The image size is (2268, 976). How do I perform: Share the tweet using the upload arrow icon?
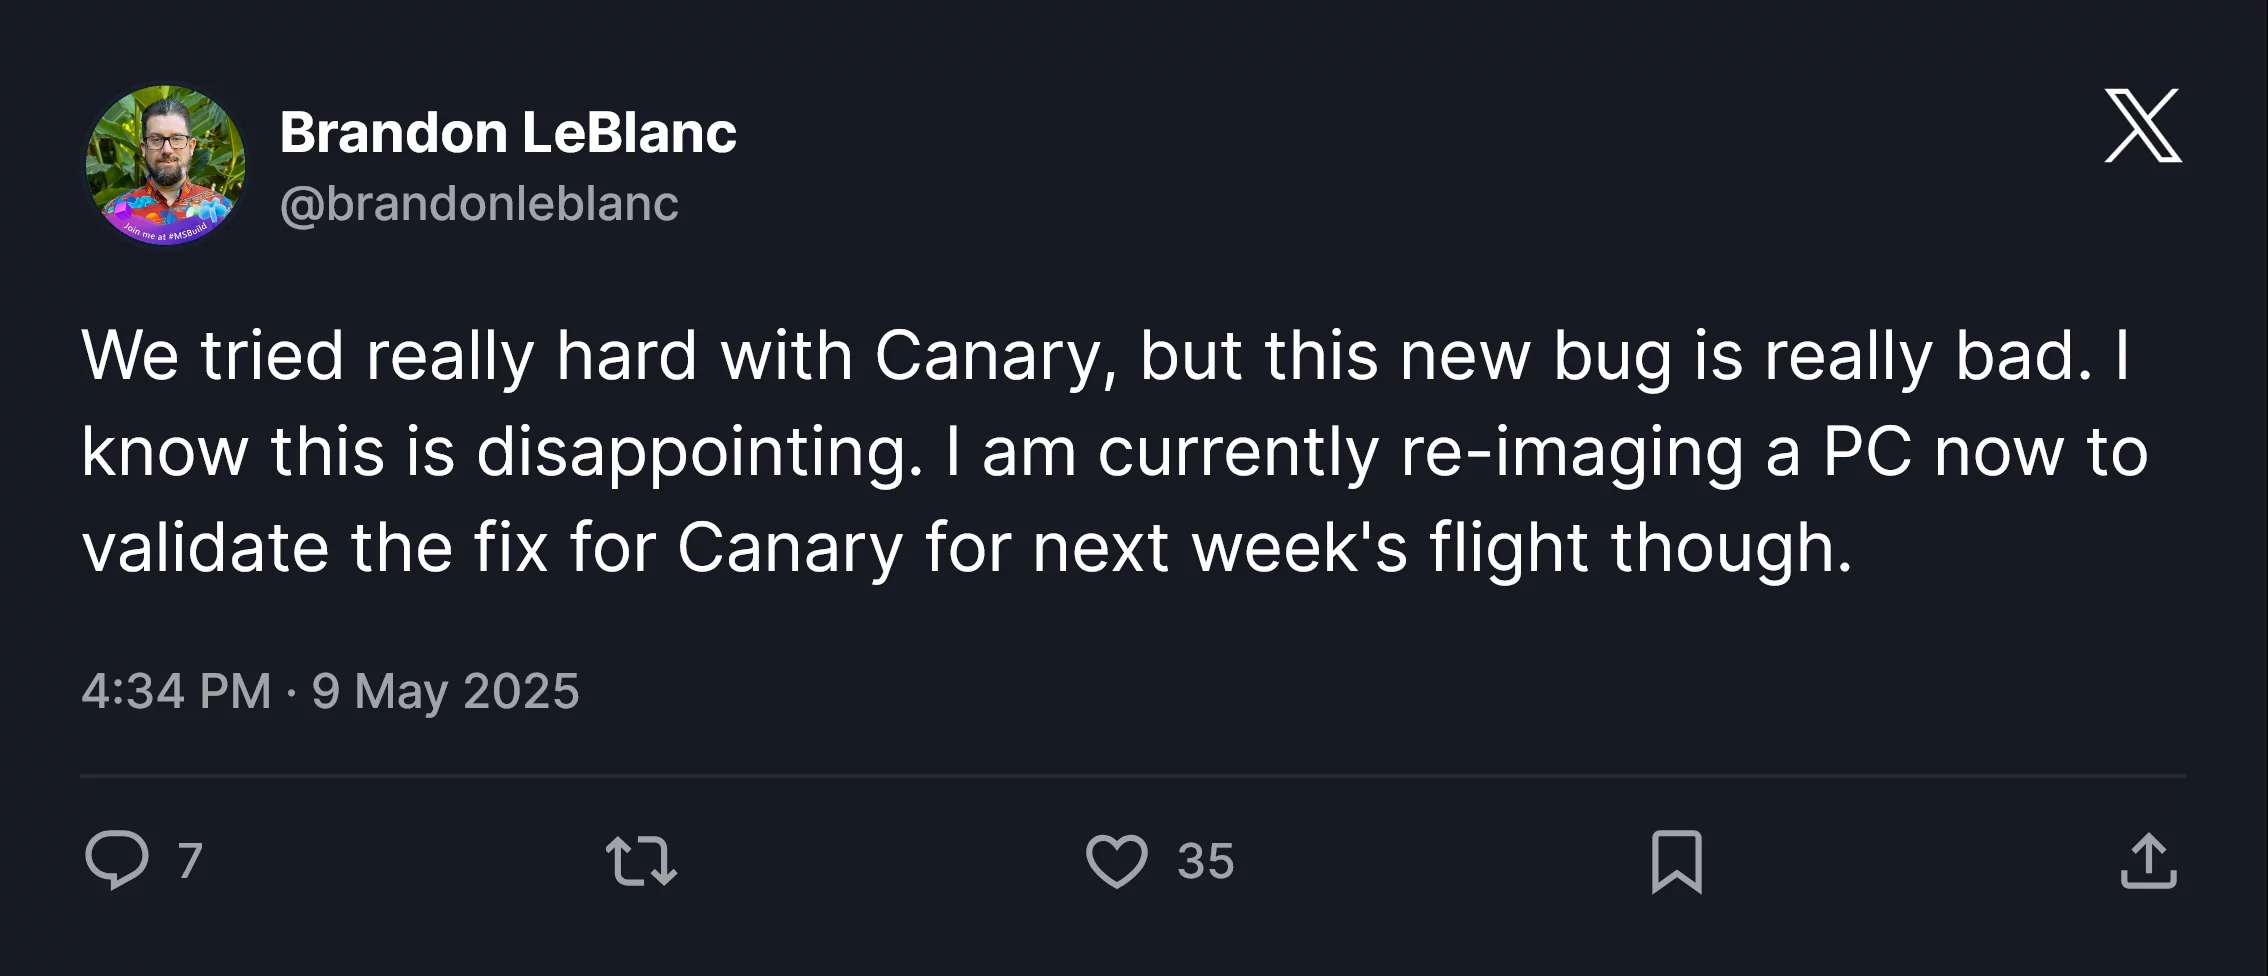pos(2148,861)
